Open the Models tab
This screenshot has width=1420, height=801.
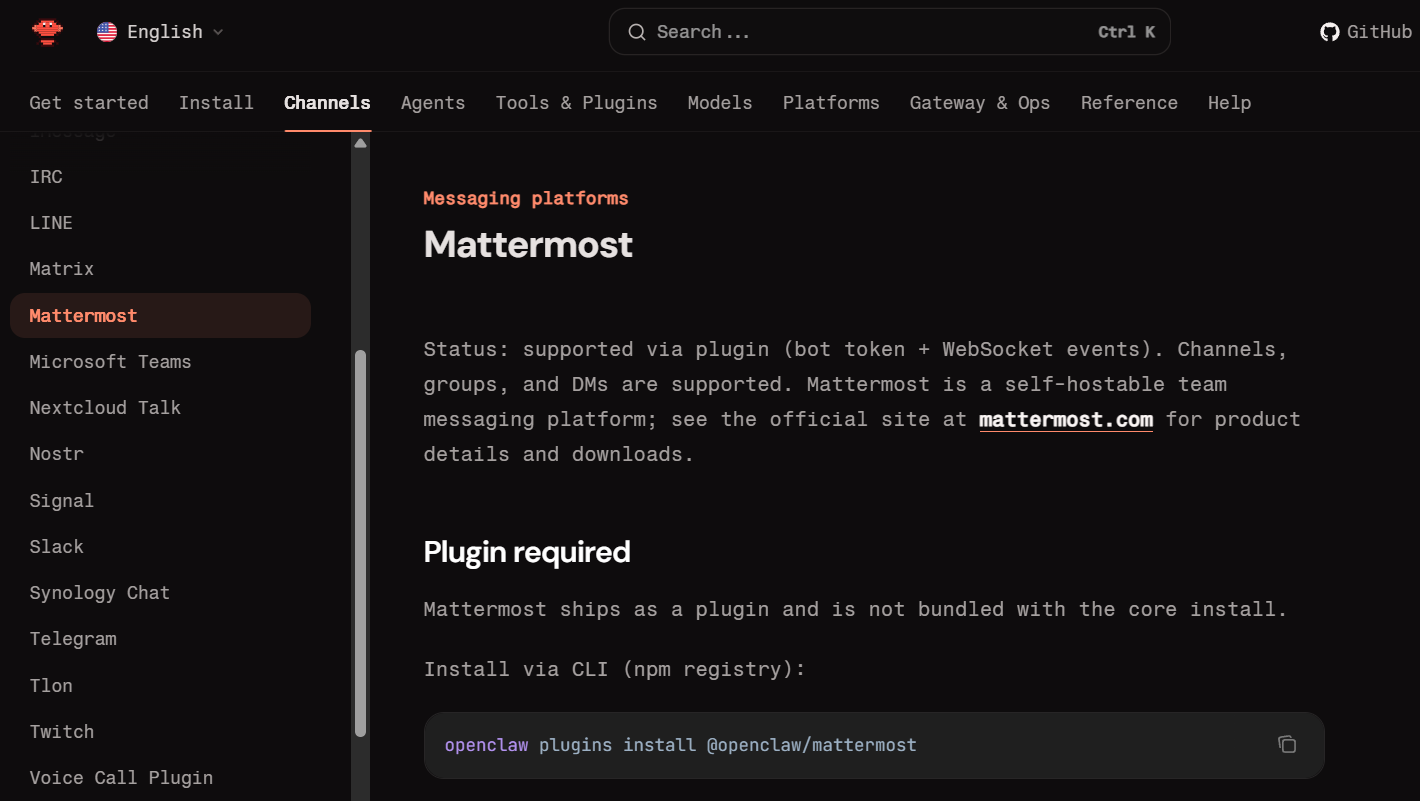pos(720,103)
